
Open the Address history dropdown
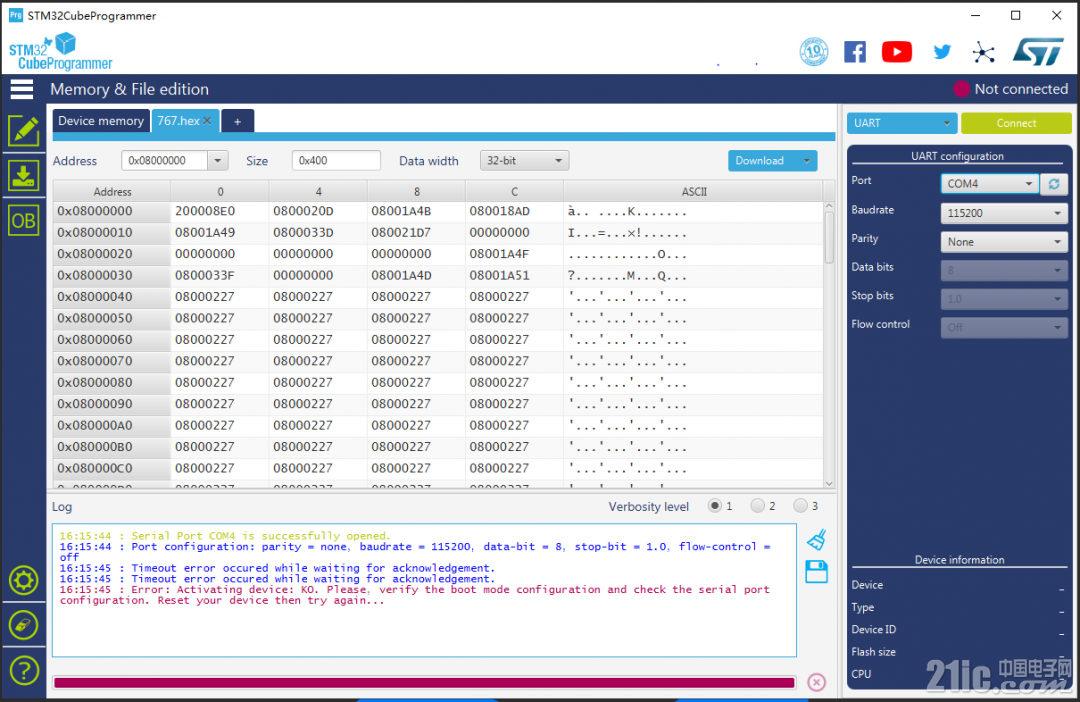(x=218, y=161)
